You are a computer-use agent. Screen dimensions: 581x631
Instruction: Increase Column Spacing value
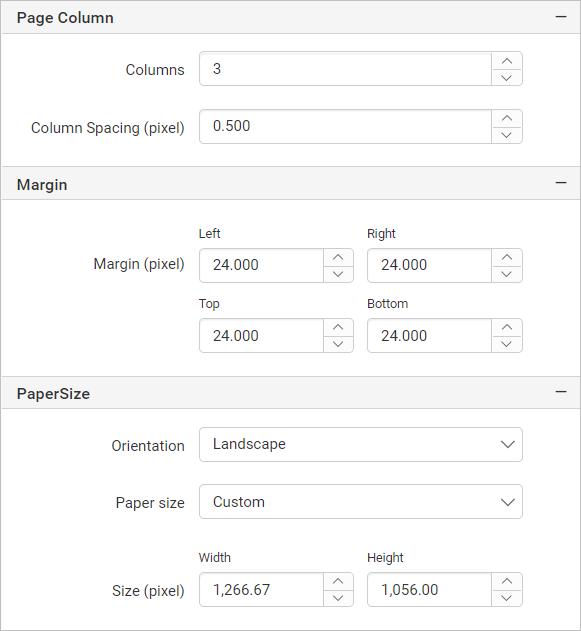507,119
